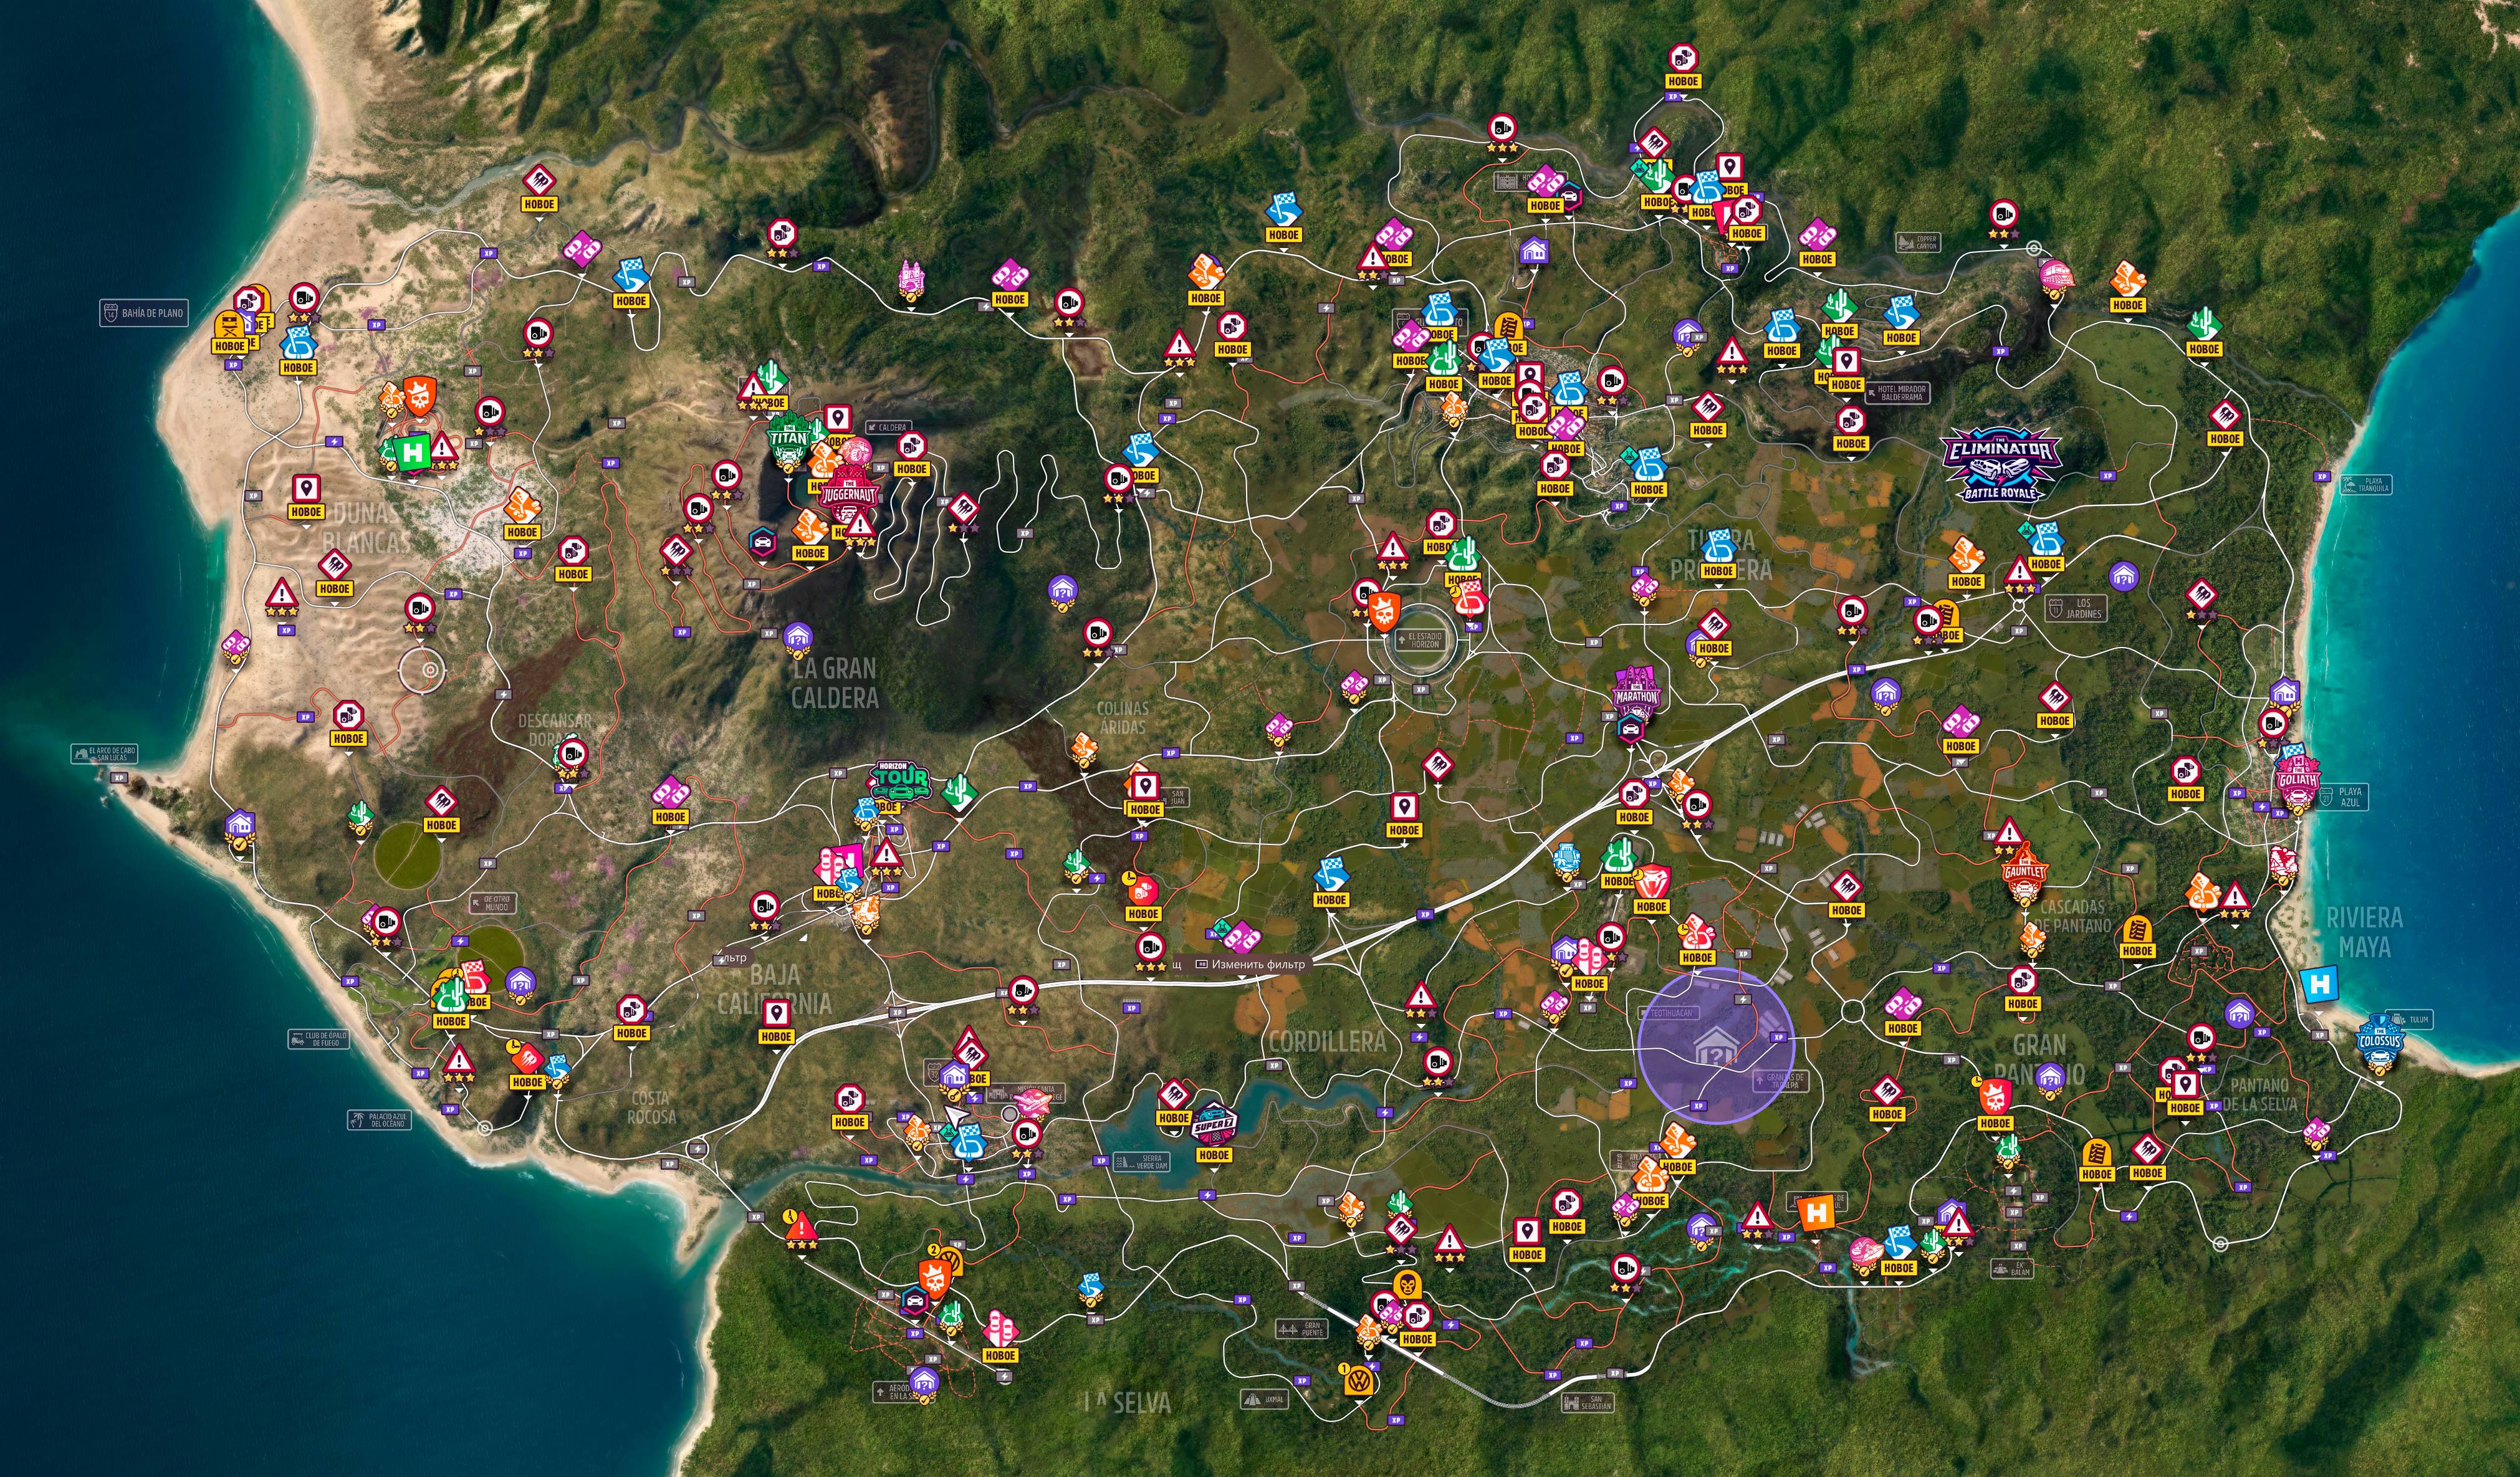Select the San Sebastián label

pyautogui.click(x=1587, y=1403)
